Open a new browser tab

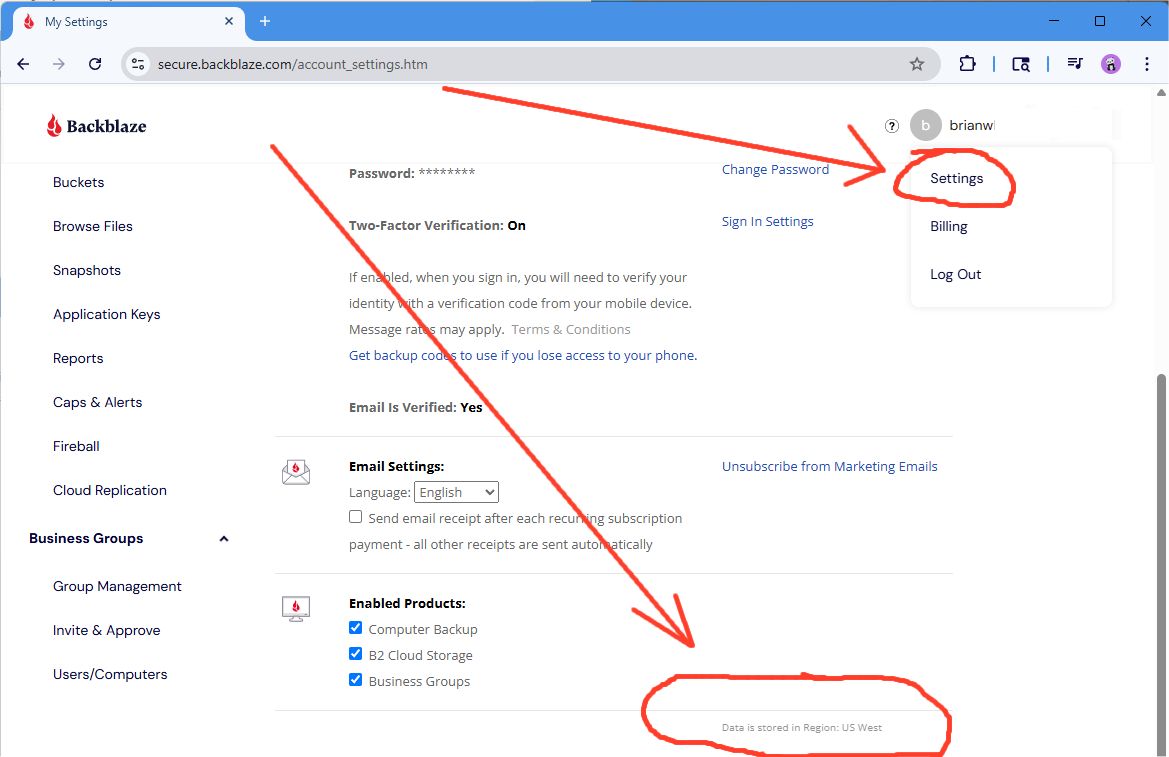[265, 21]
